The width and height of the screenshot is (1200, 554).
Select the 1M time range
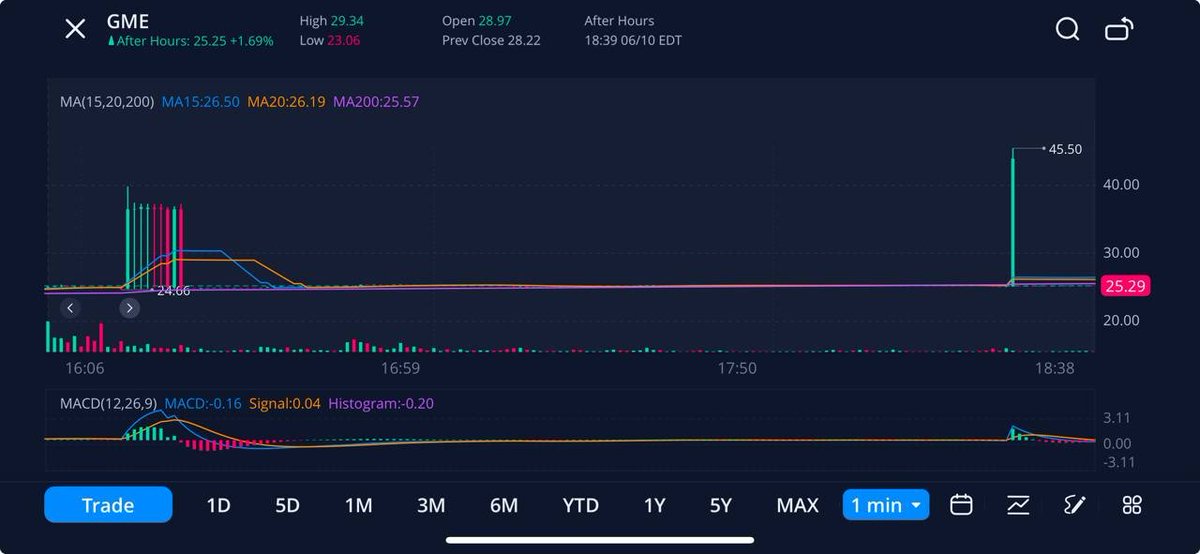pyautogui.click(x=358, y=506)
